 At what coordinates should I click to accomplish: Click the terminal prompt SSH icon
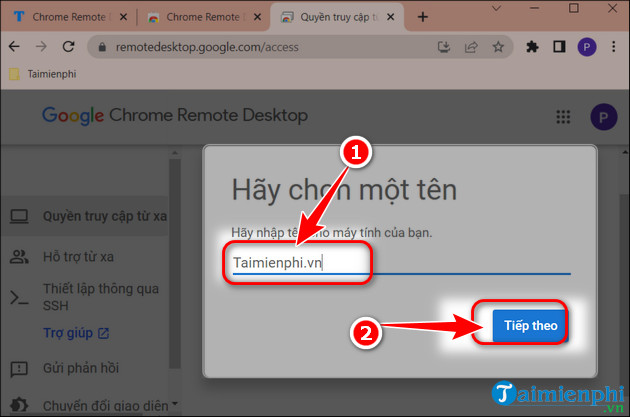click(x=19, y=298)
